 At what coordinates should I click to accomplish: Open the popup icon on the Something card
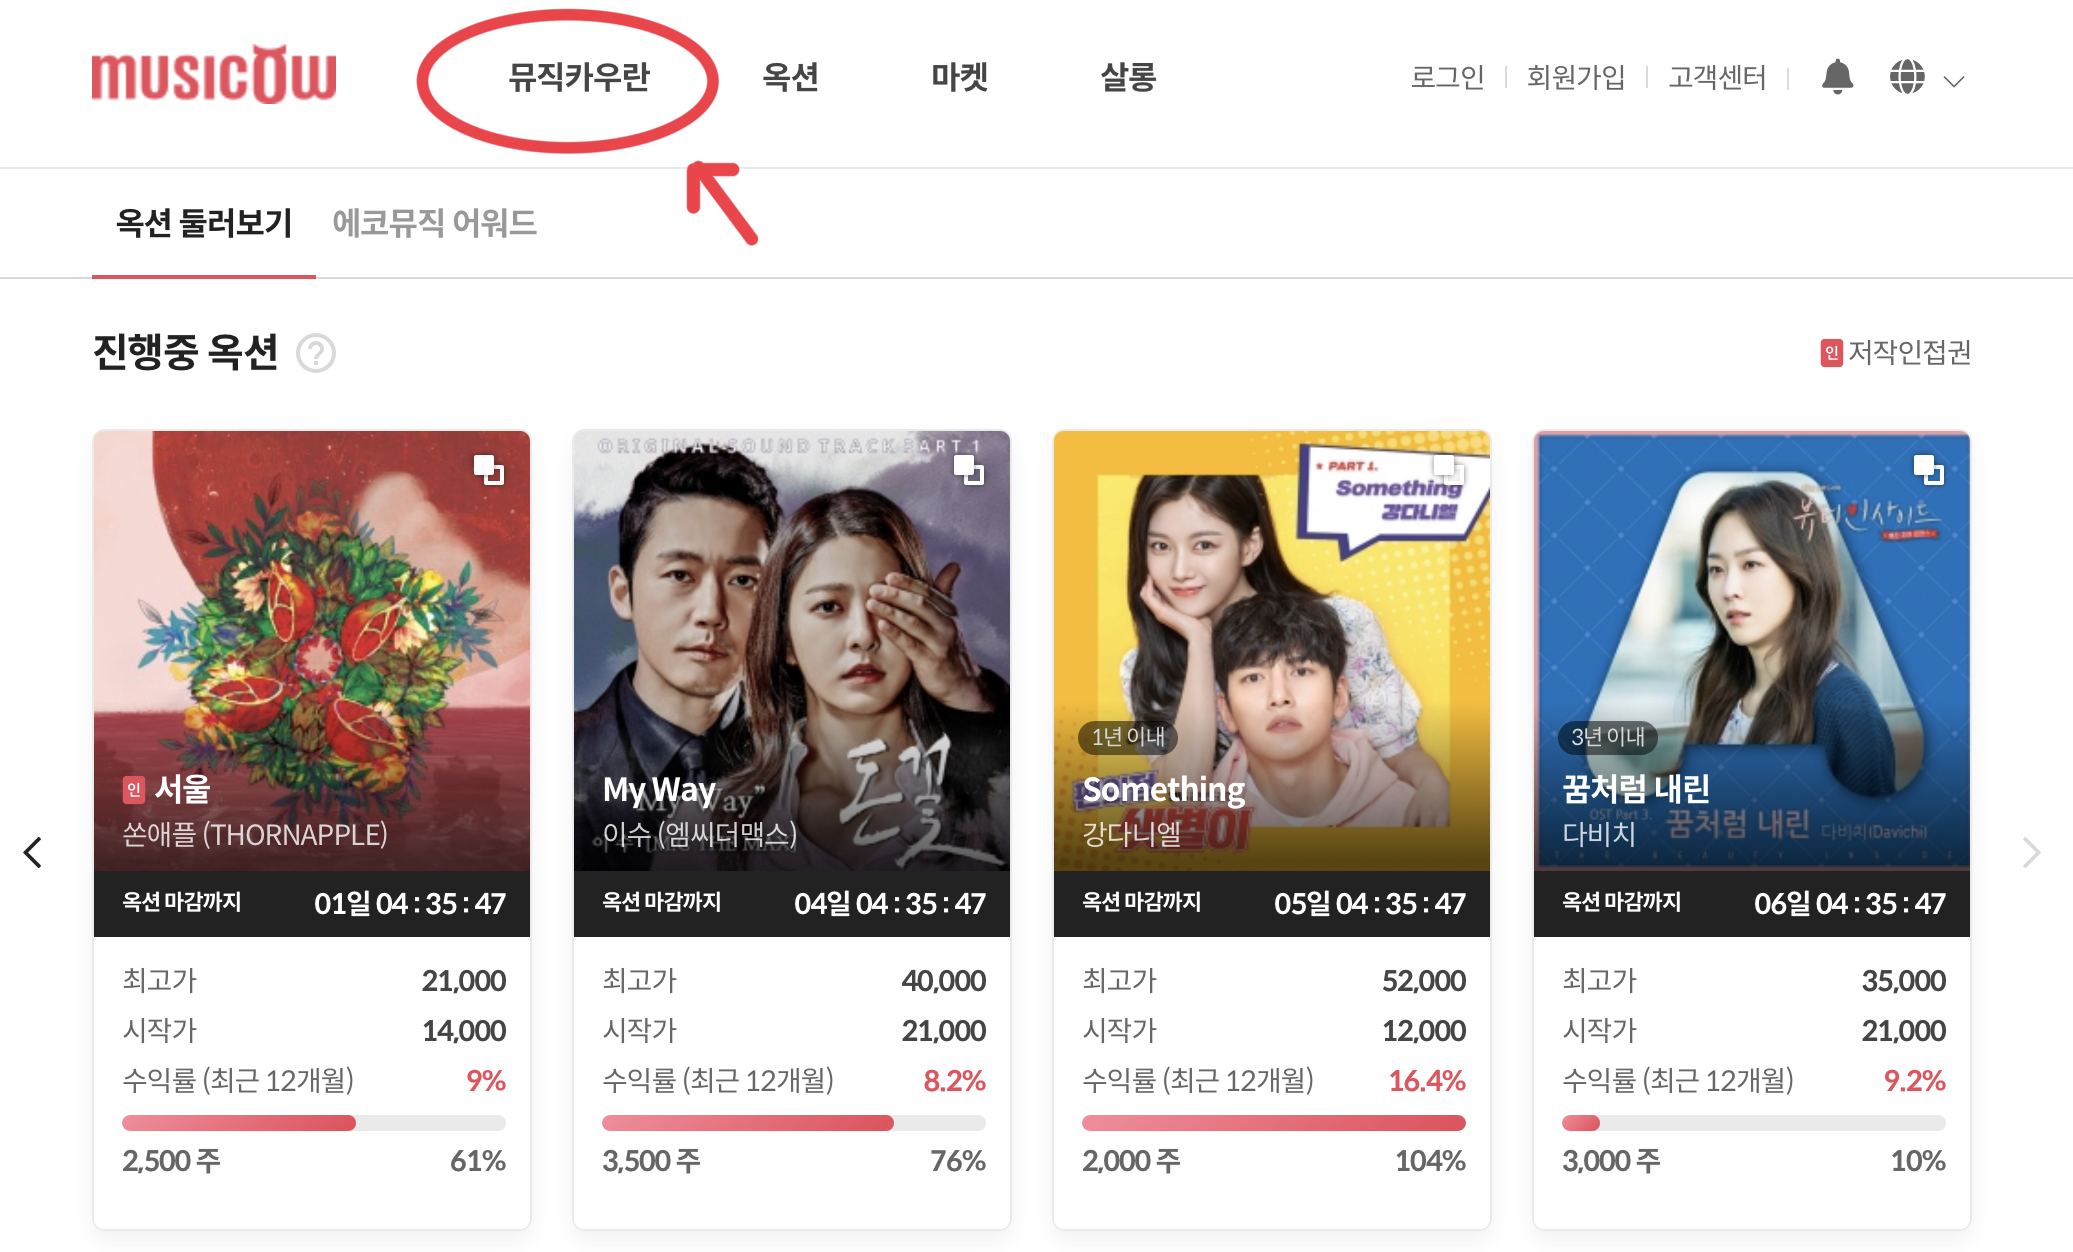(x=1449, y=469)
